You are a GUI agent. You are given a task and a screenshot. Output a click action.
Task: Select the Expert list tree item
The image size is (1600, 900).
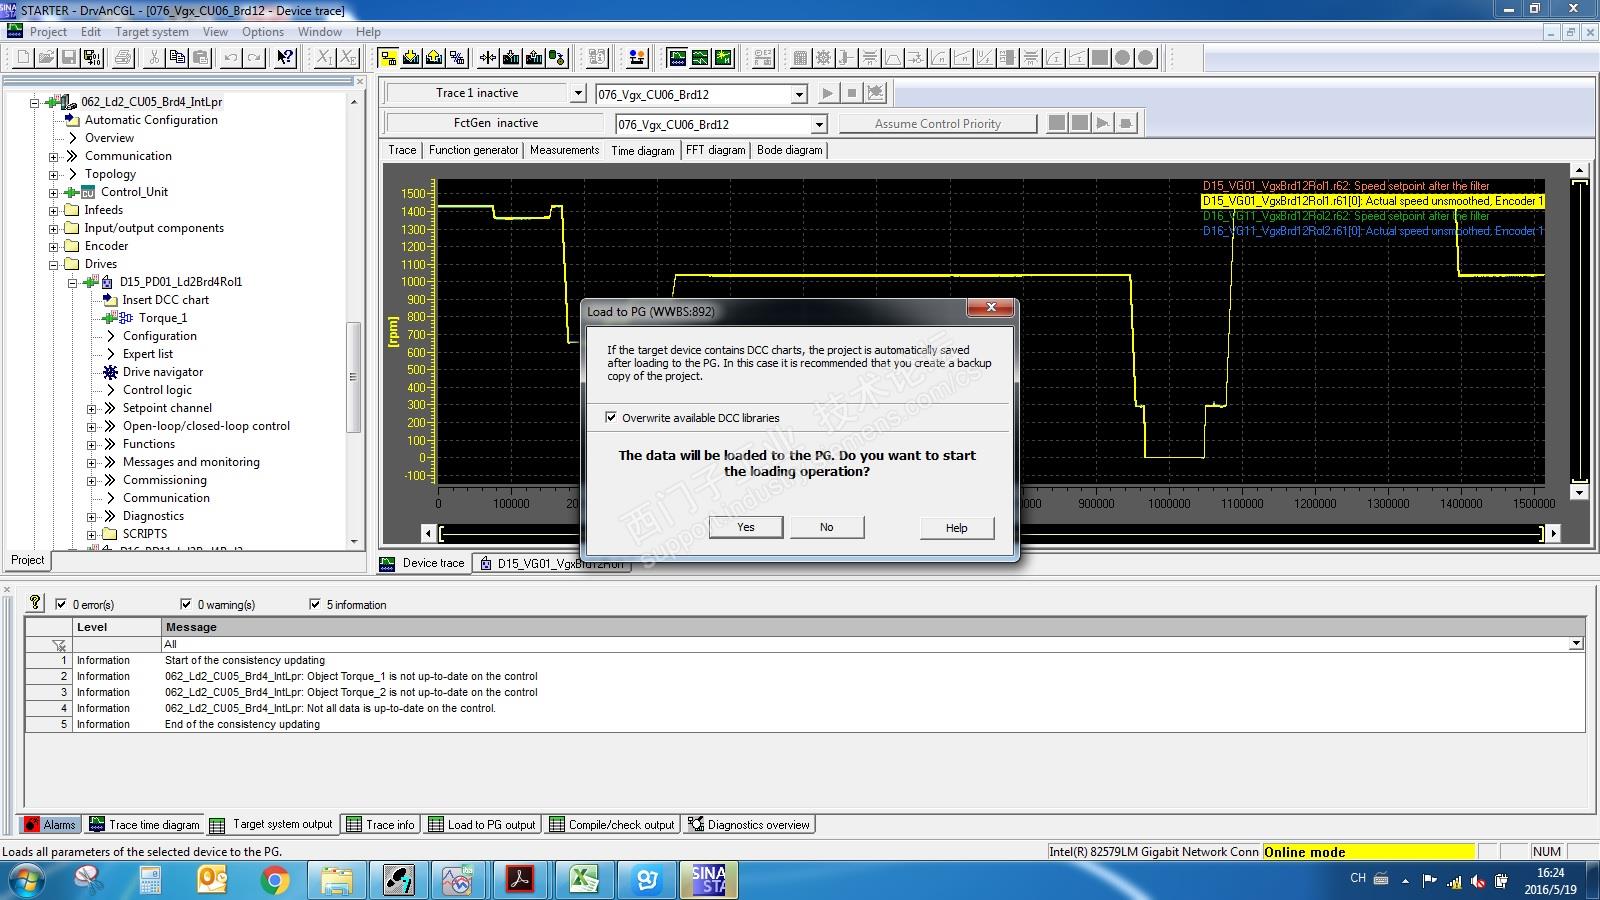point(148,354)
